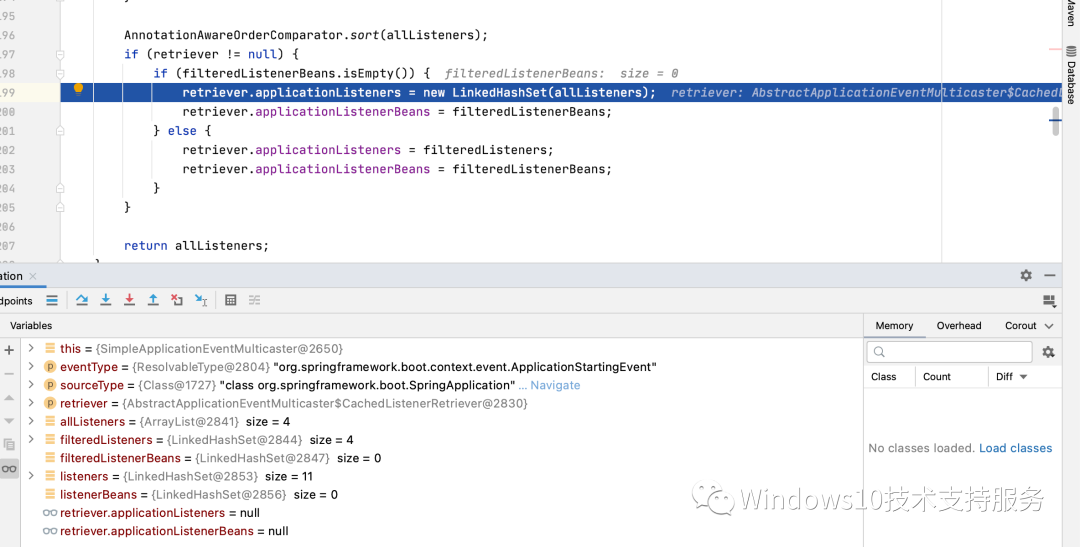This screenshot has width=1080, height=547.
Task: Open the Database side tool window
Action: (1071, 75)
